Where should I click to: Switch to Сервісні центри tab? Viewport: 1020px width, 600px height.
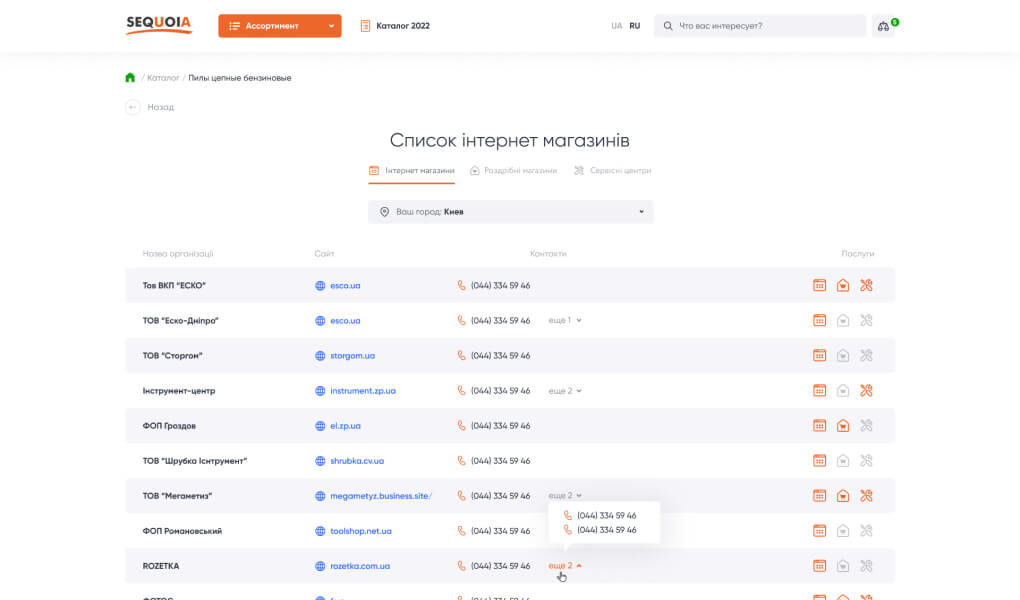coord(612,171)
